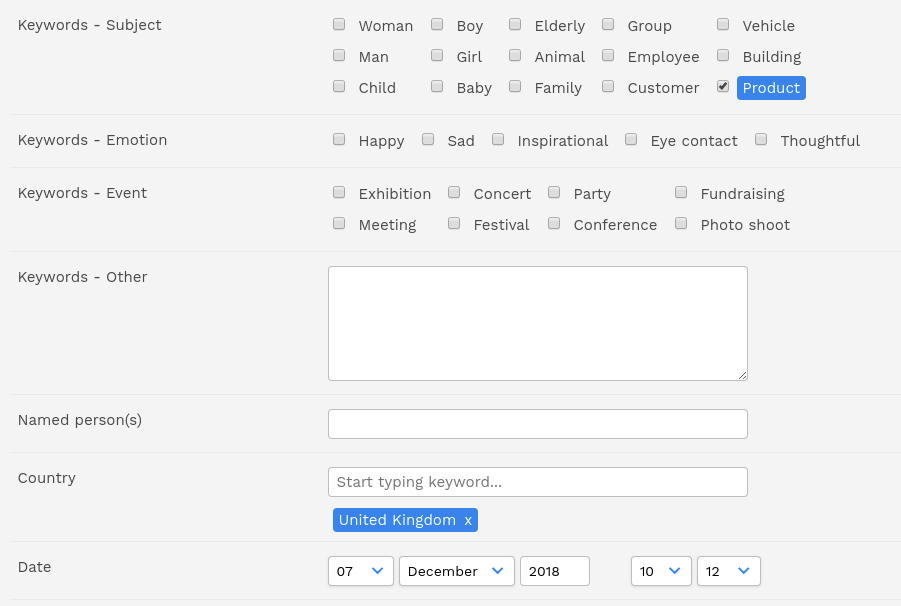Click into Keywords - Other text area

538,323
